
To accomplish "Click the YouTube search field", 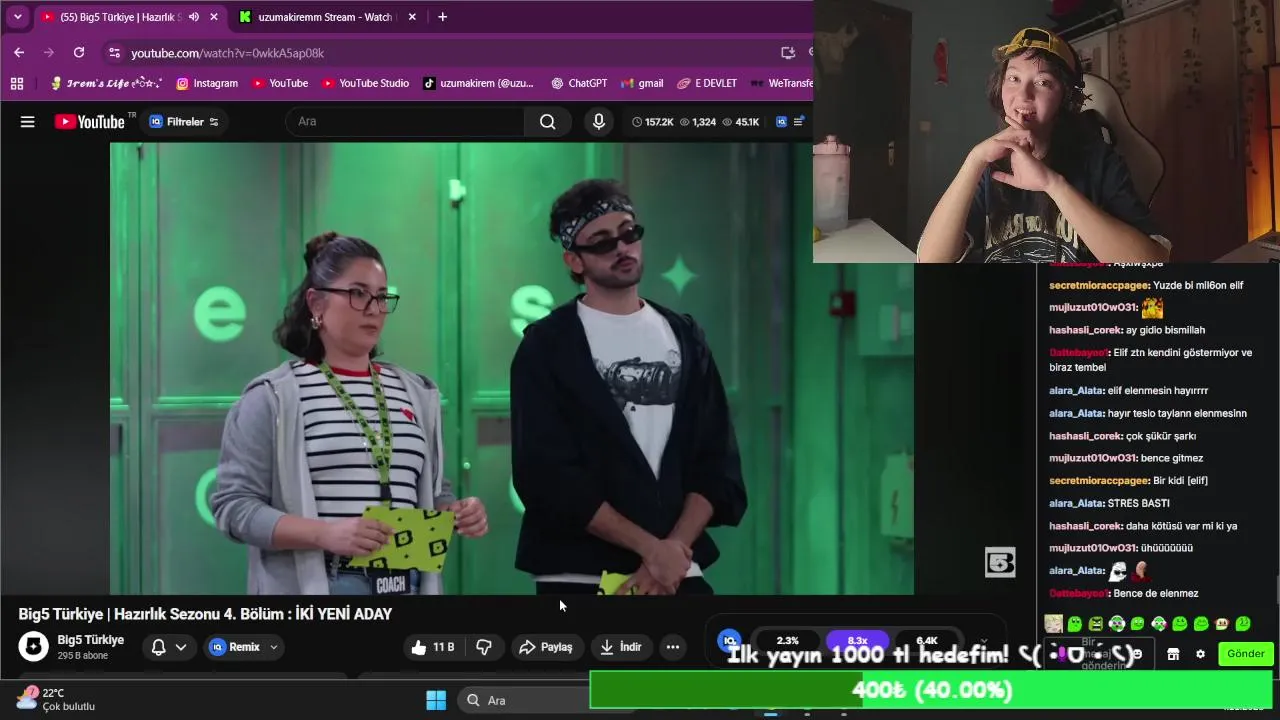I will (x=405, y=122).
